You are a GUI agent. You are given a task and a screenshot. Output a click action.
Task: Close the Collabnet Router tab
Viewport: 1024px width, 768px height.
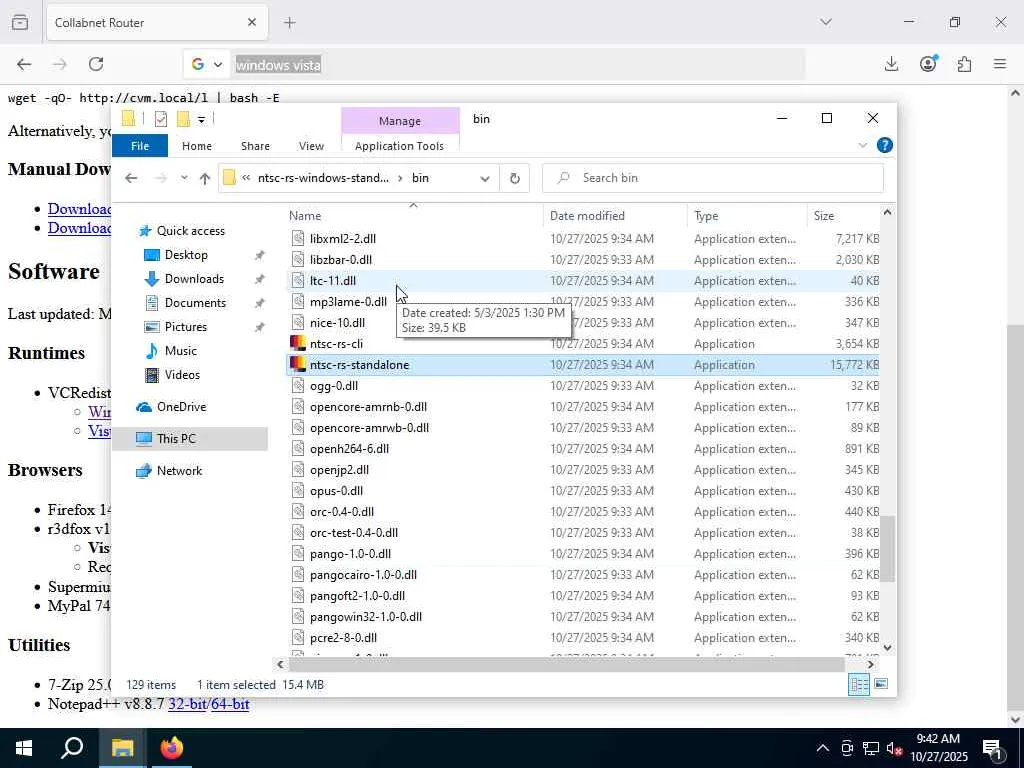(252, 23)
